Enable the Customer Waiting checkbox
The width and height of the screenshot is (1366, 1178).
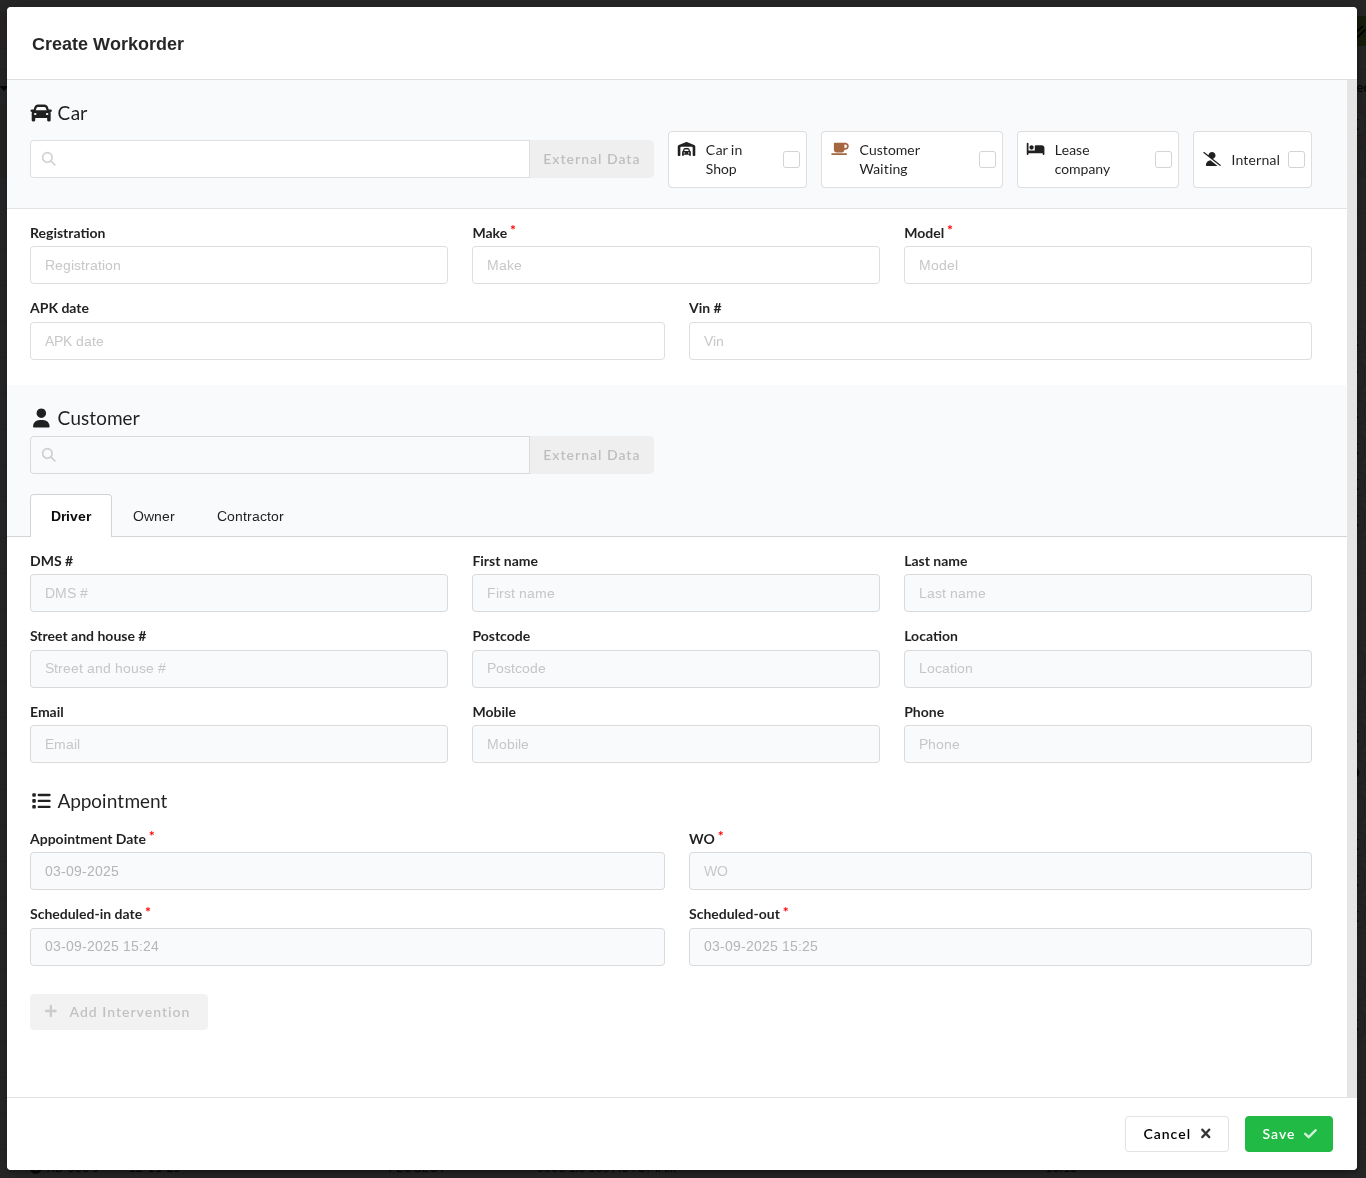pos(987,159)
